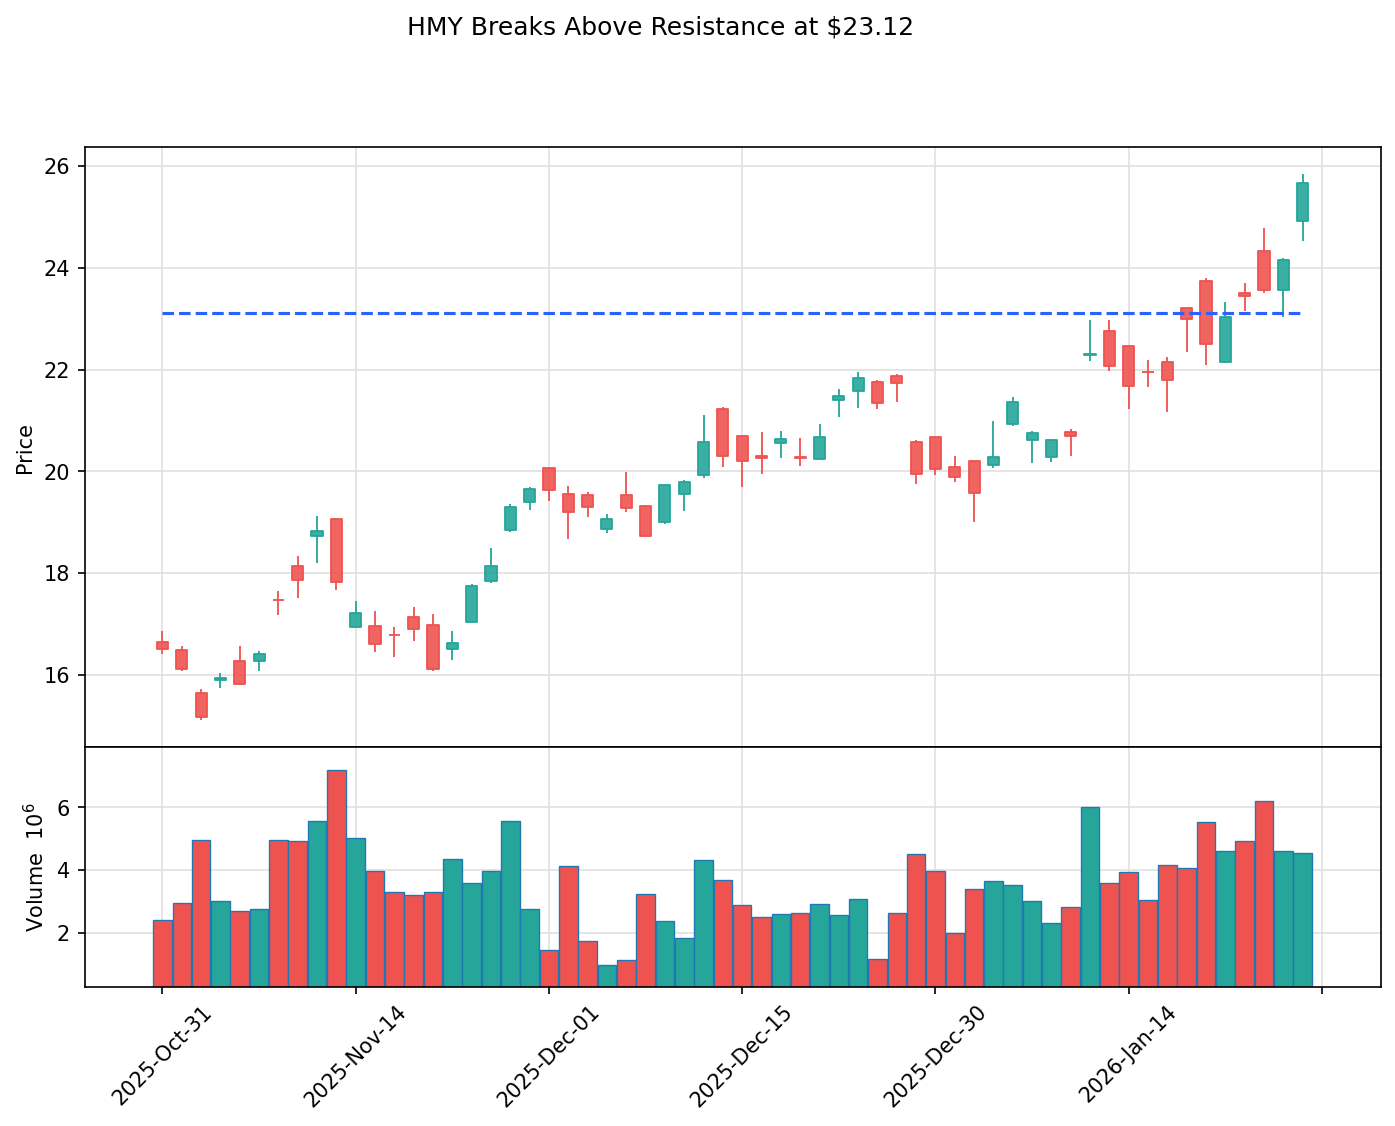Click the red volume bar just above 6 million
Viewport: 1395px width, 1126px height.
tap(1264, 894)
